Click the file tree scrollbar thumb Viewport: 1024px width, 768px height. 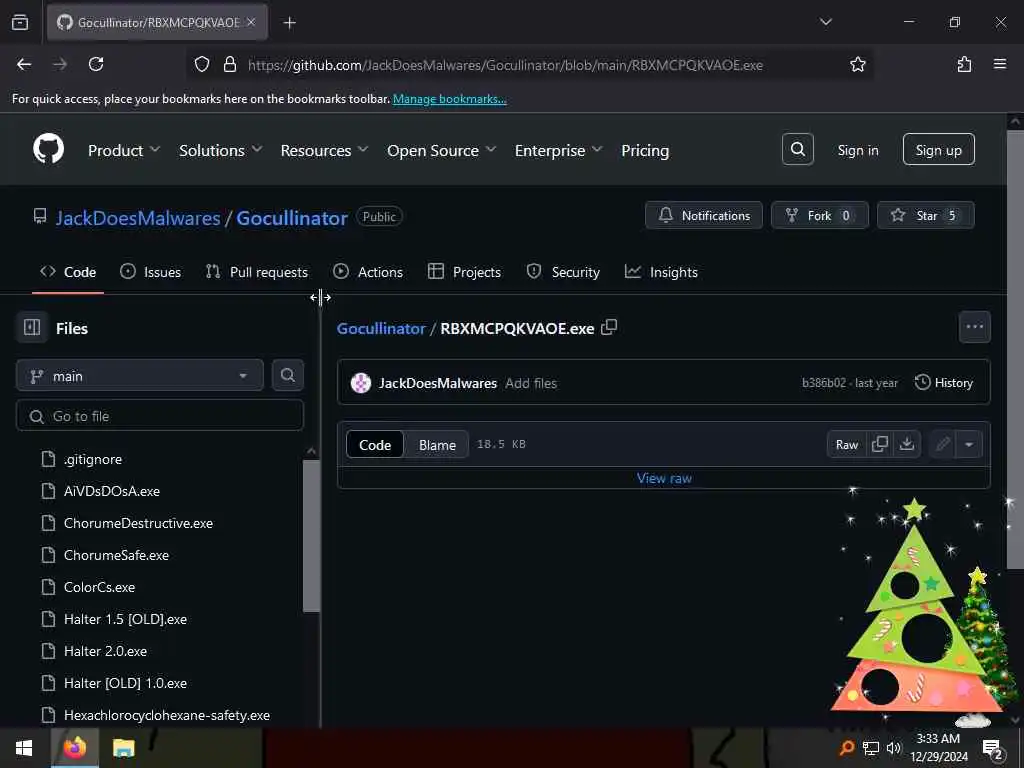coord(312,536)
